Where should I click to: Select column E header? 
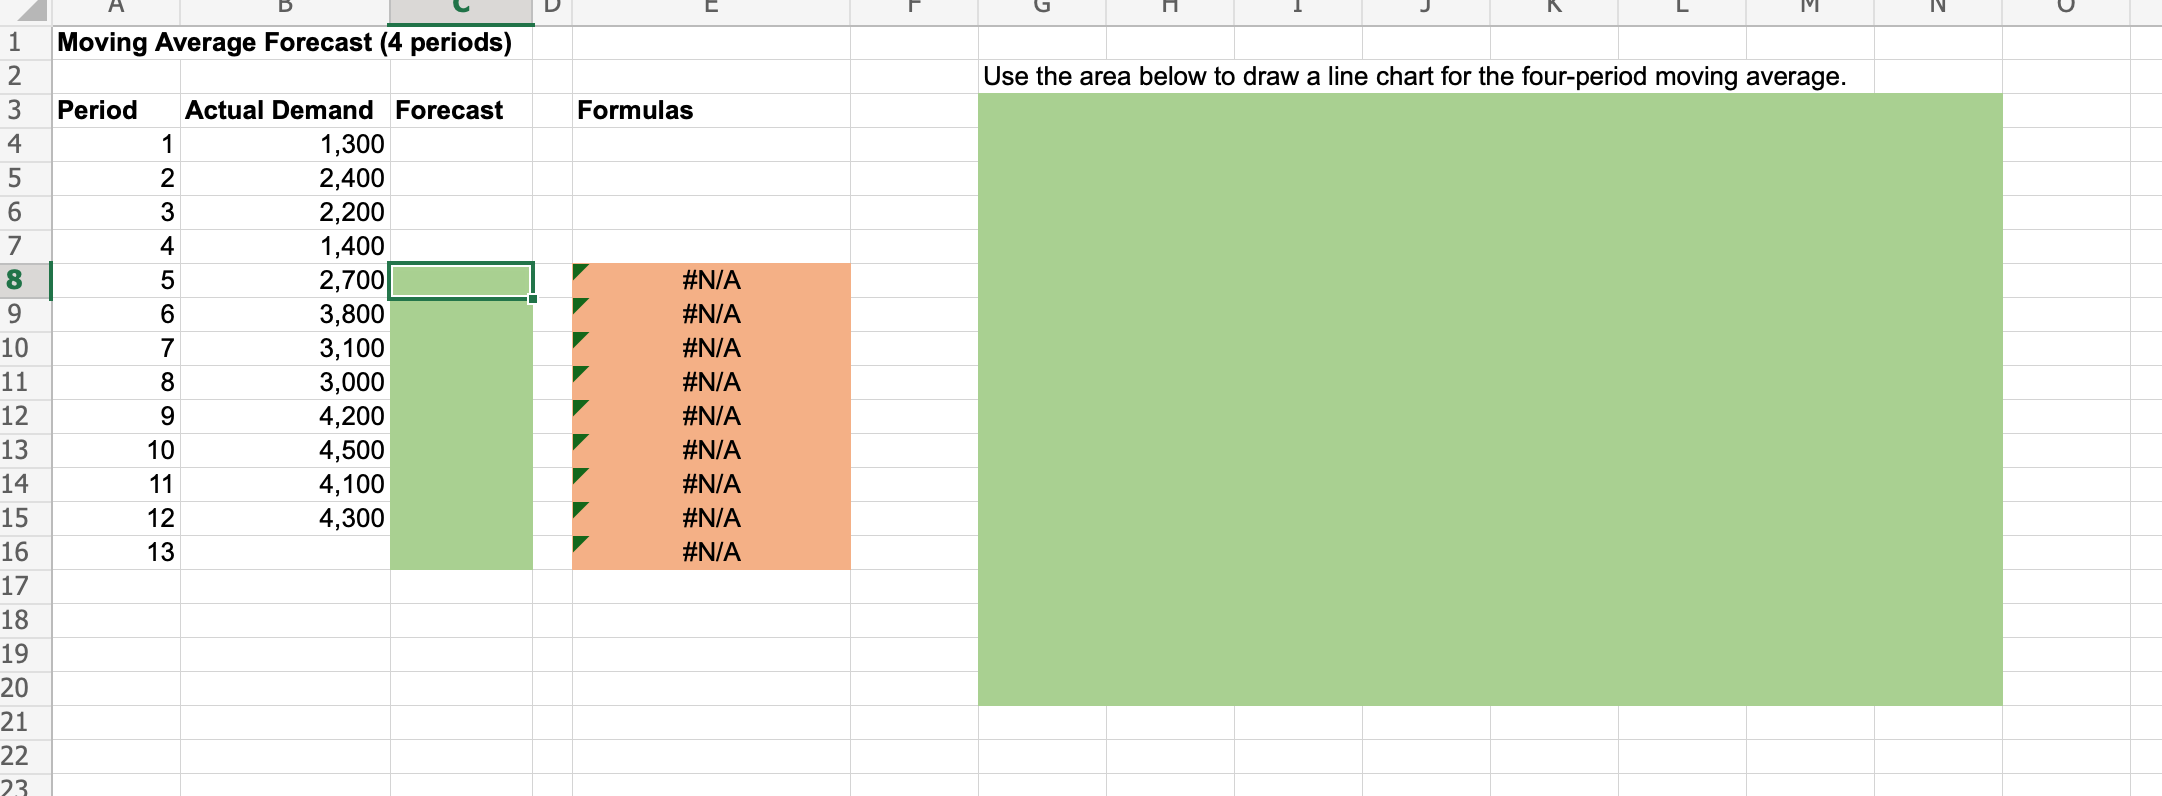tap(710, 8)
